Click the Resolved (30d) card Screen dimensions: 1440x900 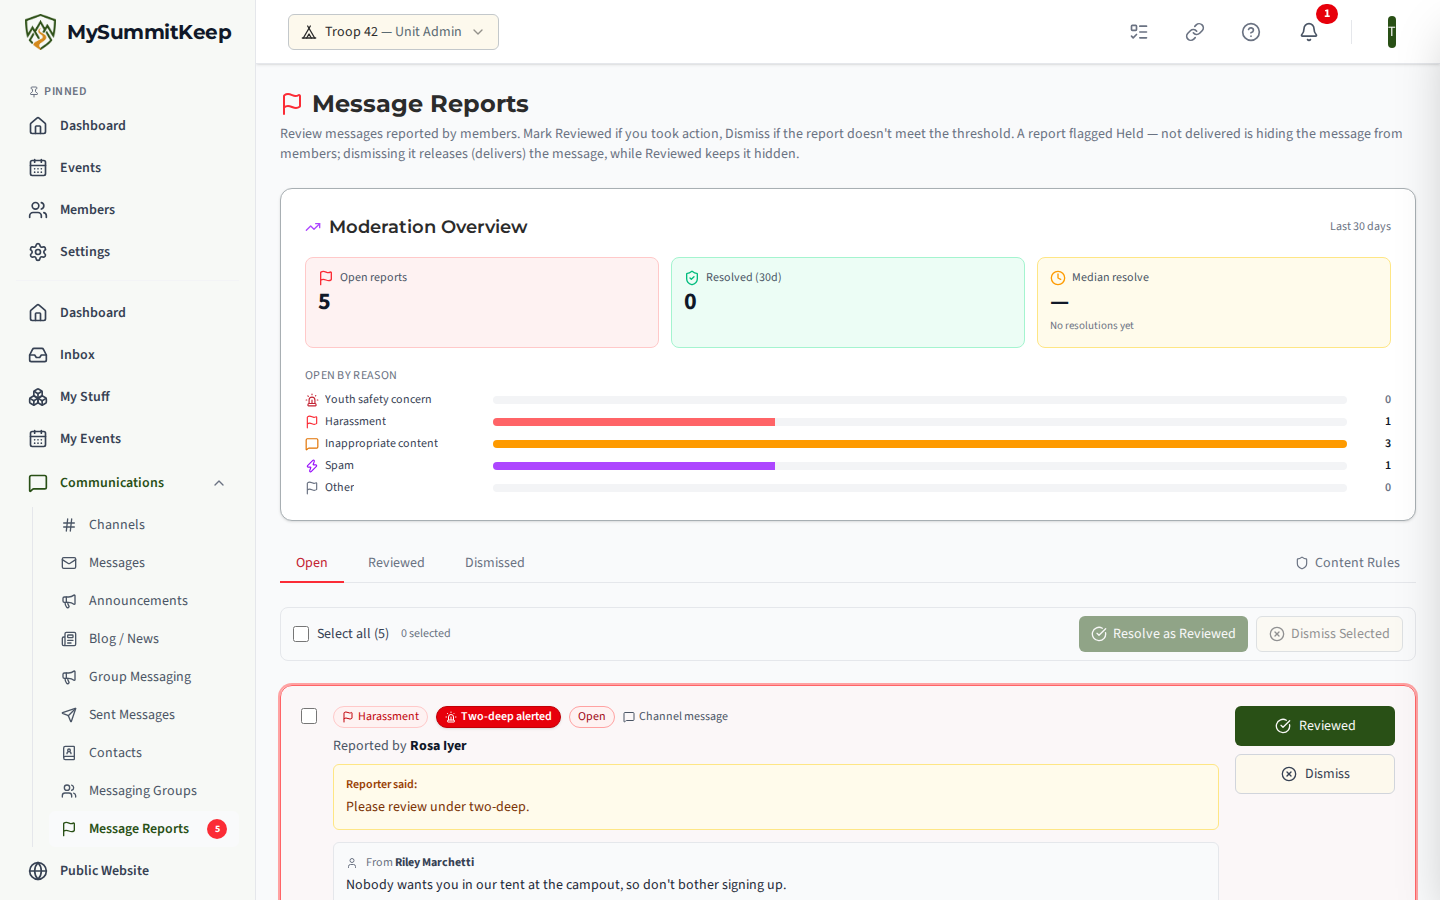tap(848, 303)
